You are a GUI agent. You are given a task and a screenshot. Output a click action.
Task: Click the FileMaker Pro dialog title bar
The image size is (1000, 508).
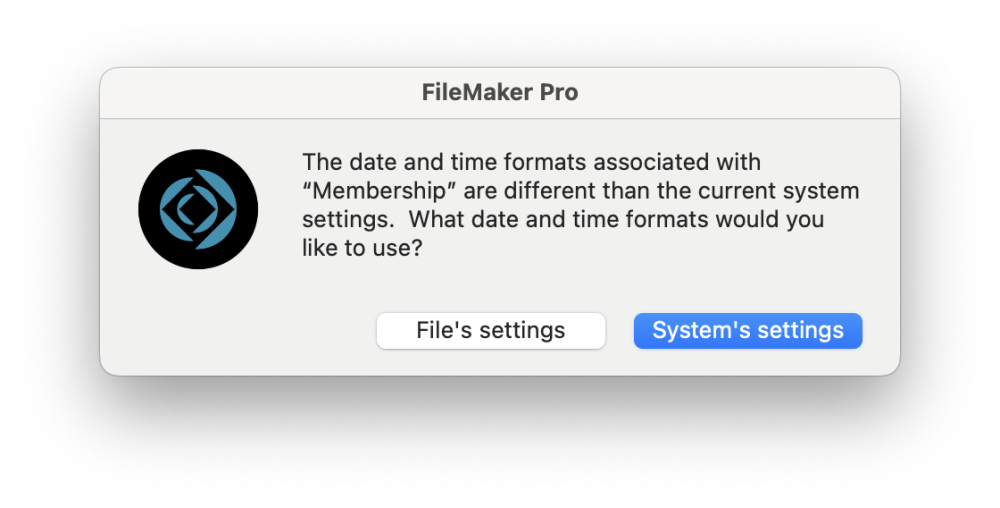click(500, 93)
